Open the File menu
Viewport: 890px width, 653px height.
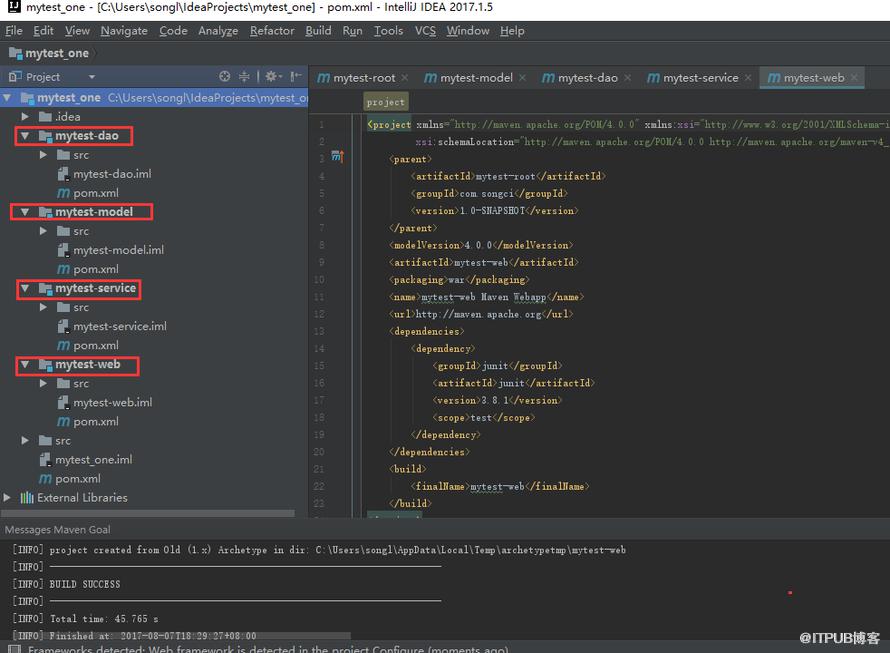click(x=14, y=31)
